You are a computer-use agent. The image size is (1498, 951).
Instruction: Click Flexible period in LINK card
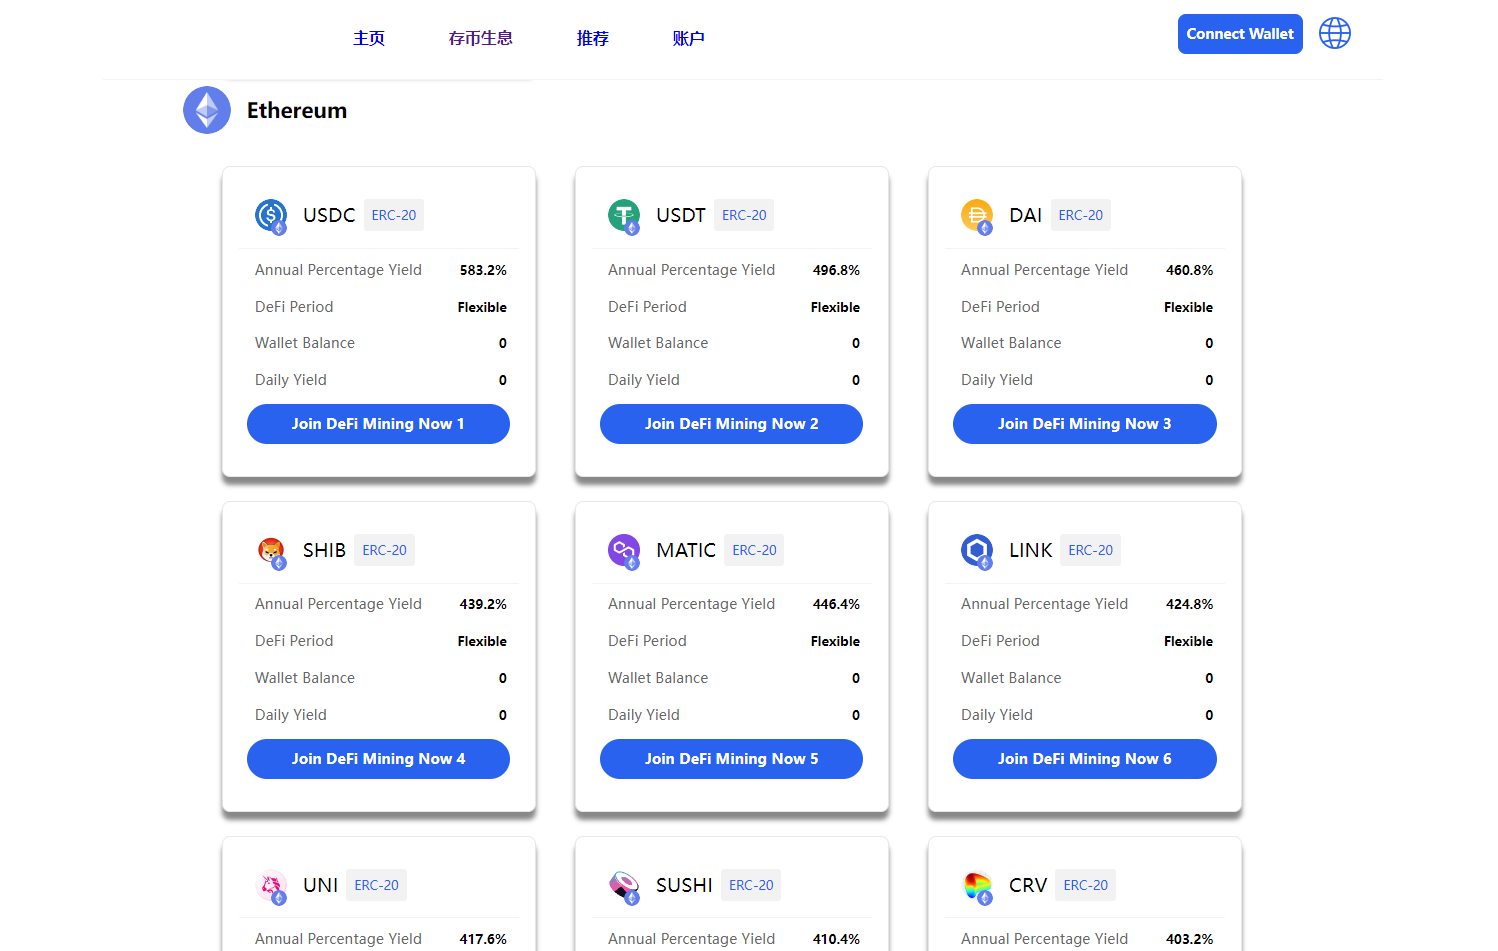pos(1188,641)
